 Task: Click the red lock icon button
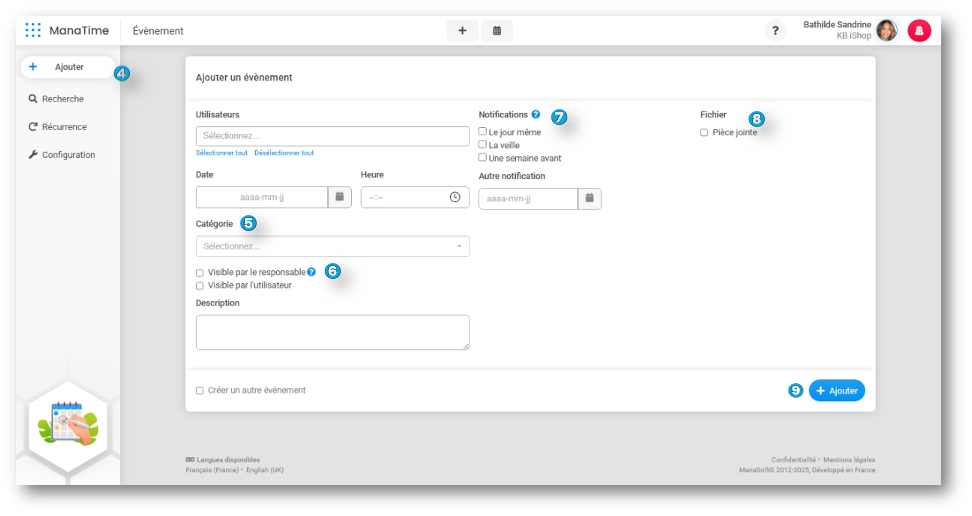click(919, 30)
